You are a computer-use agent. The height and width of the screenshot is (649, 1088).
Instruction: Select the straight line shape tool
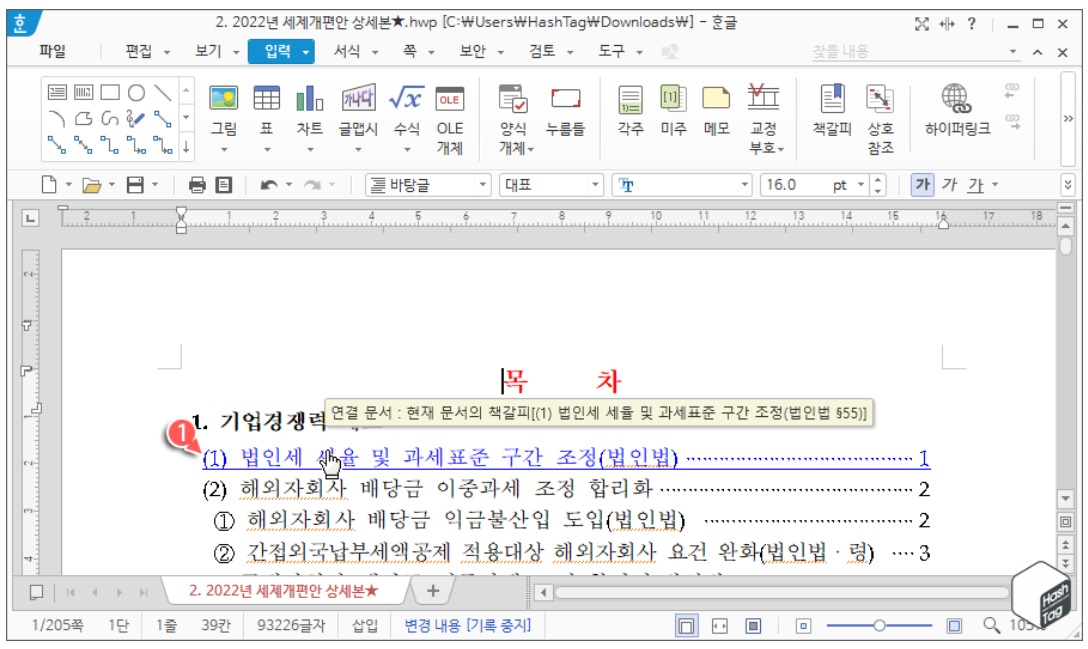[162, 92]
